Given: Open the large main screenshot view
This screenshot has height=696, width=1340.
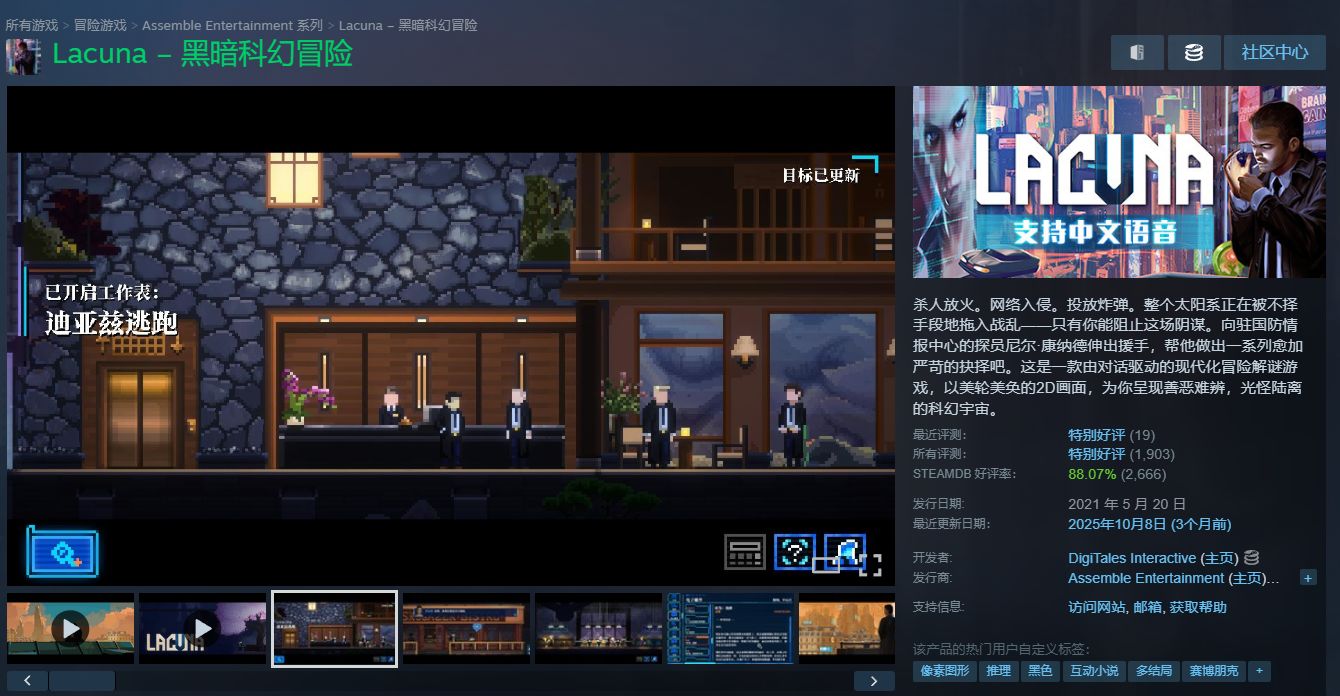Looking at the screenshot, I should pos(451,335).
